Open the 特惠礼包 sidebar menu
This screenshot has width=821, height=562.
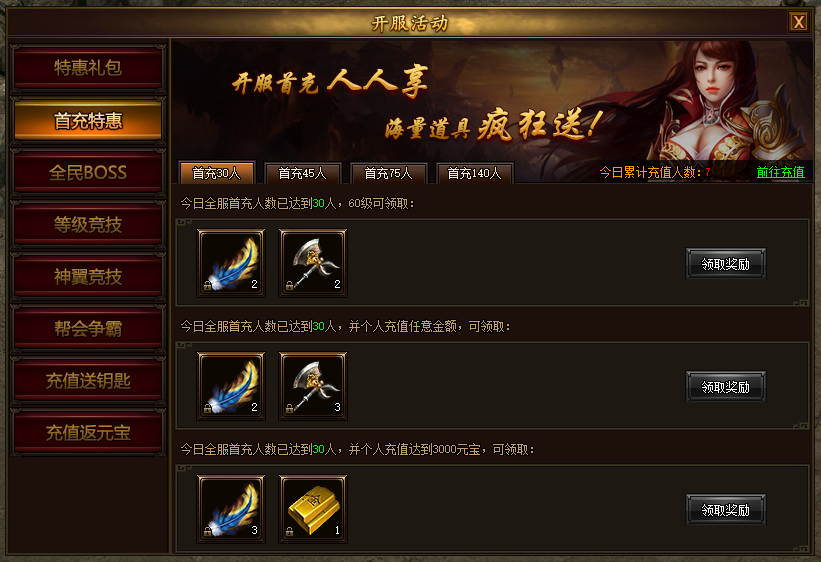[x=88, y=68]
